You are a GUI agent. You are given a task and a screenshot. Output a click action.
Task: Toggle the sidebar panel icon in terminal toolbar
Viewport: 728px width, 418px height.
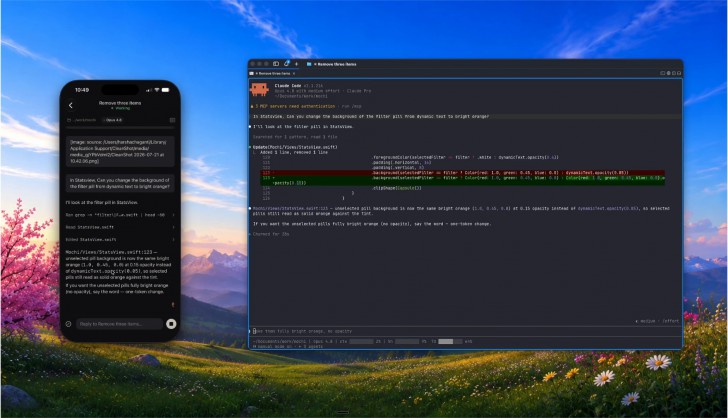276,64
